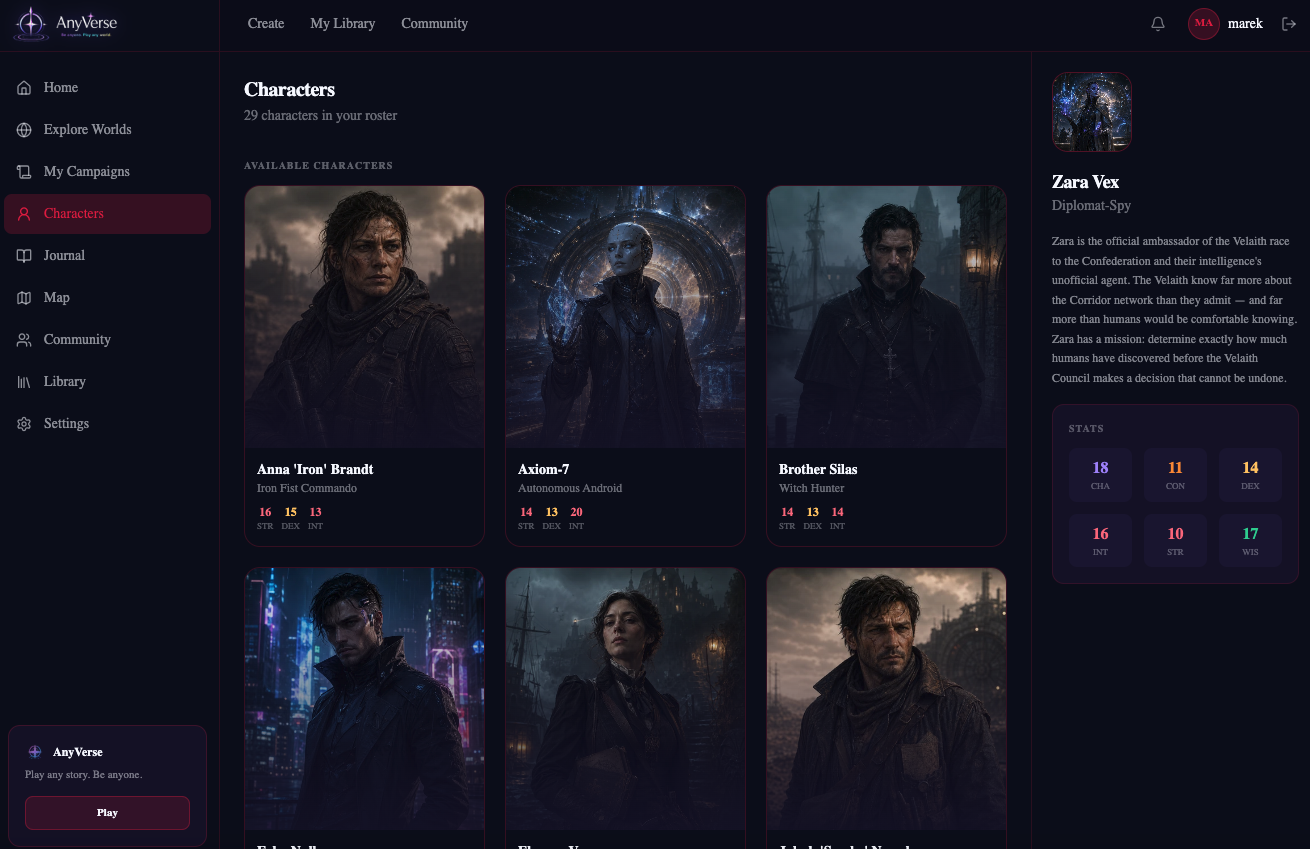Open the Journal book icon
Screen dimensions: 1310x849
(x=24, y=256)
